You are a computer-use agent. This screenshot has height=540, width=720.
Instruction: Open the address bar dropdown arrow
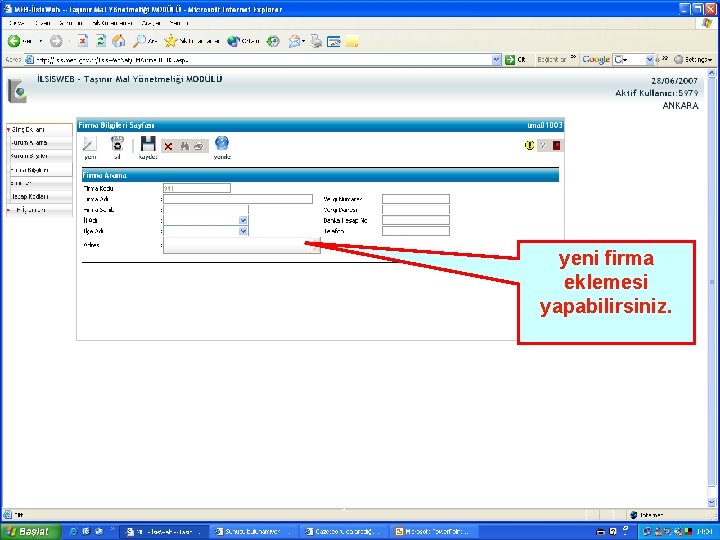(496, 60)
